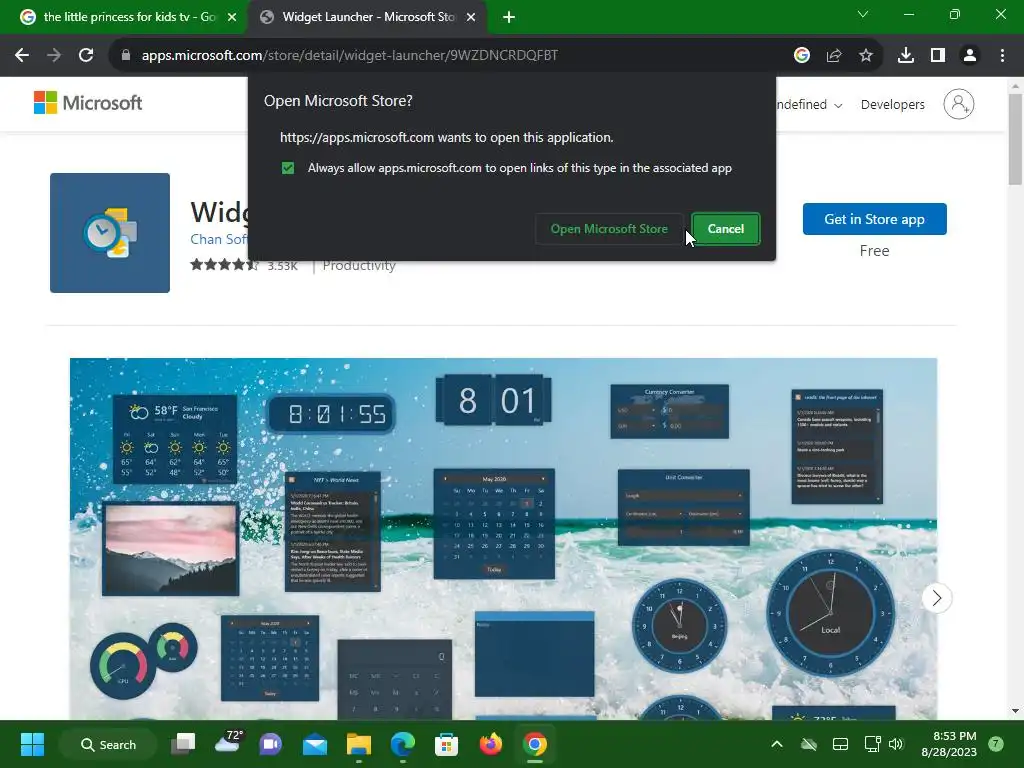Open Mail app from taskbar

click(x=315, y=744)
